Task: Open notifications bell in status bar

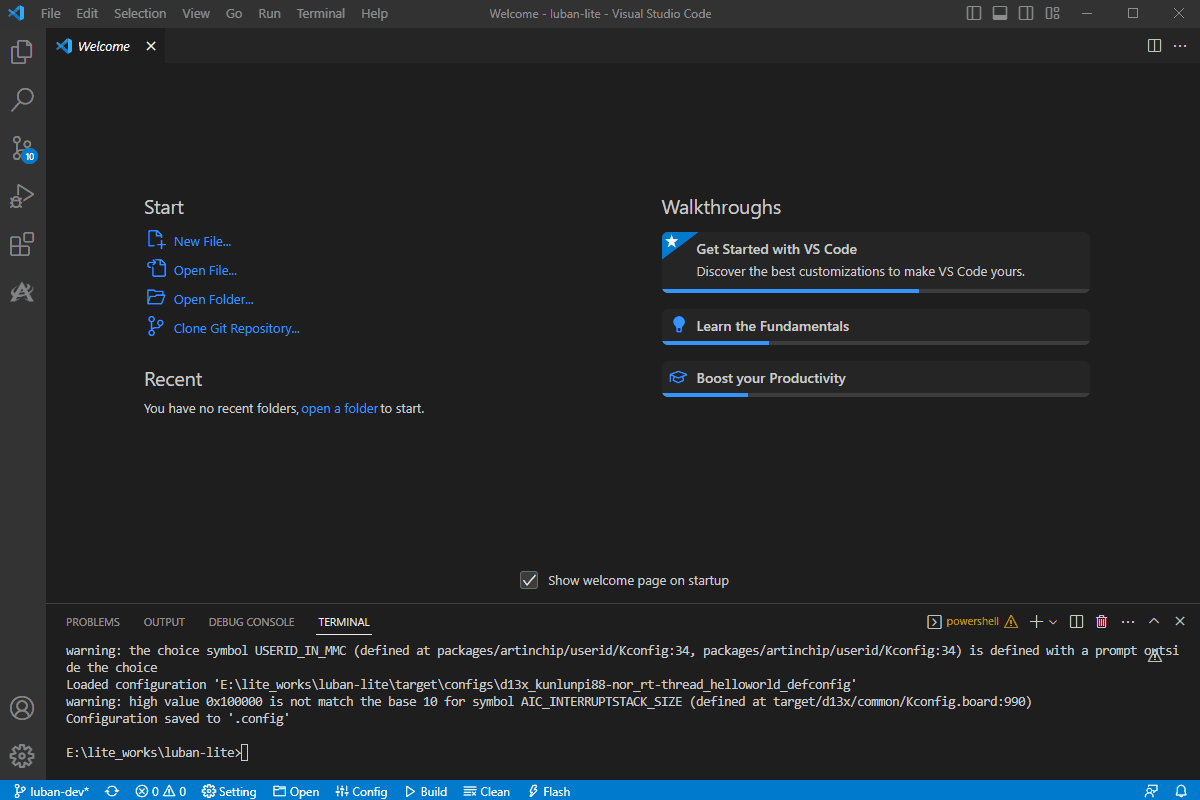Action: [x=1180, y=791]
